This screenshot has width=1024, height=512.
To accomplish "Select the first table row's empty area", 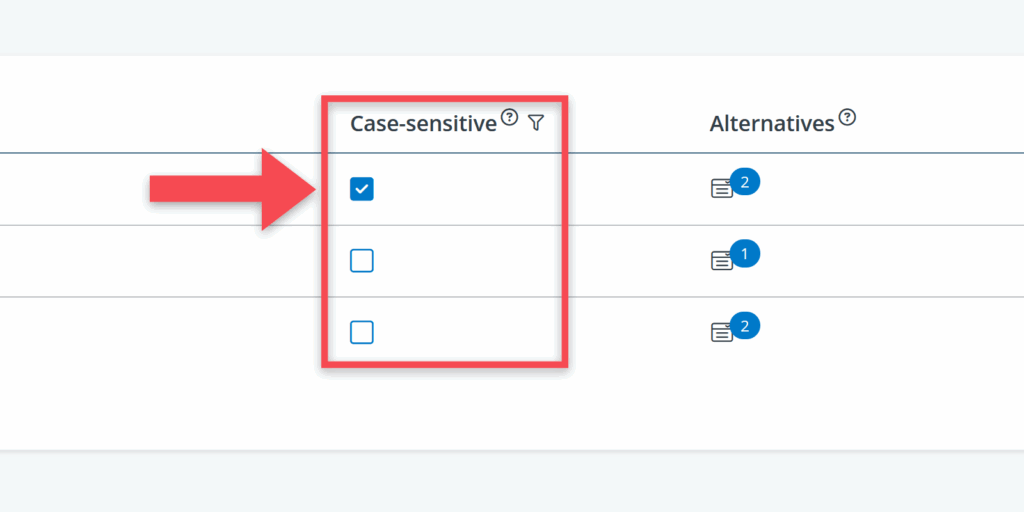I will pos(100,189).
